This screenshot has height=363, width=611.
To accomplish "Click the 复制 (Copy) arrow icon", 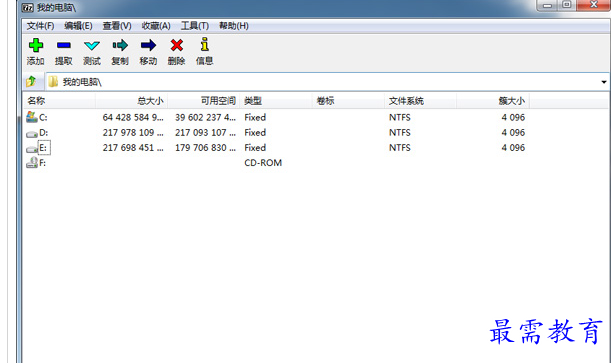I will (x=120, y=45).
